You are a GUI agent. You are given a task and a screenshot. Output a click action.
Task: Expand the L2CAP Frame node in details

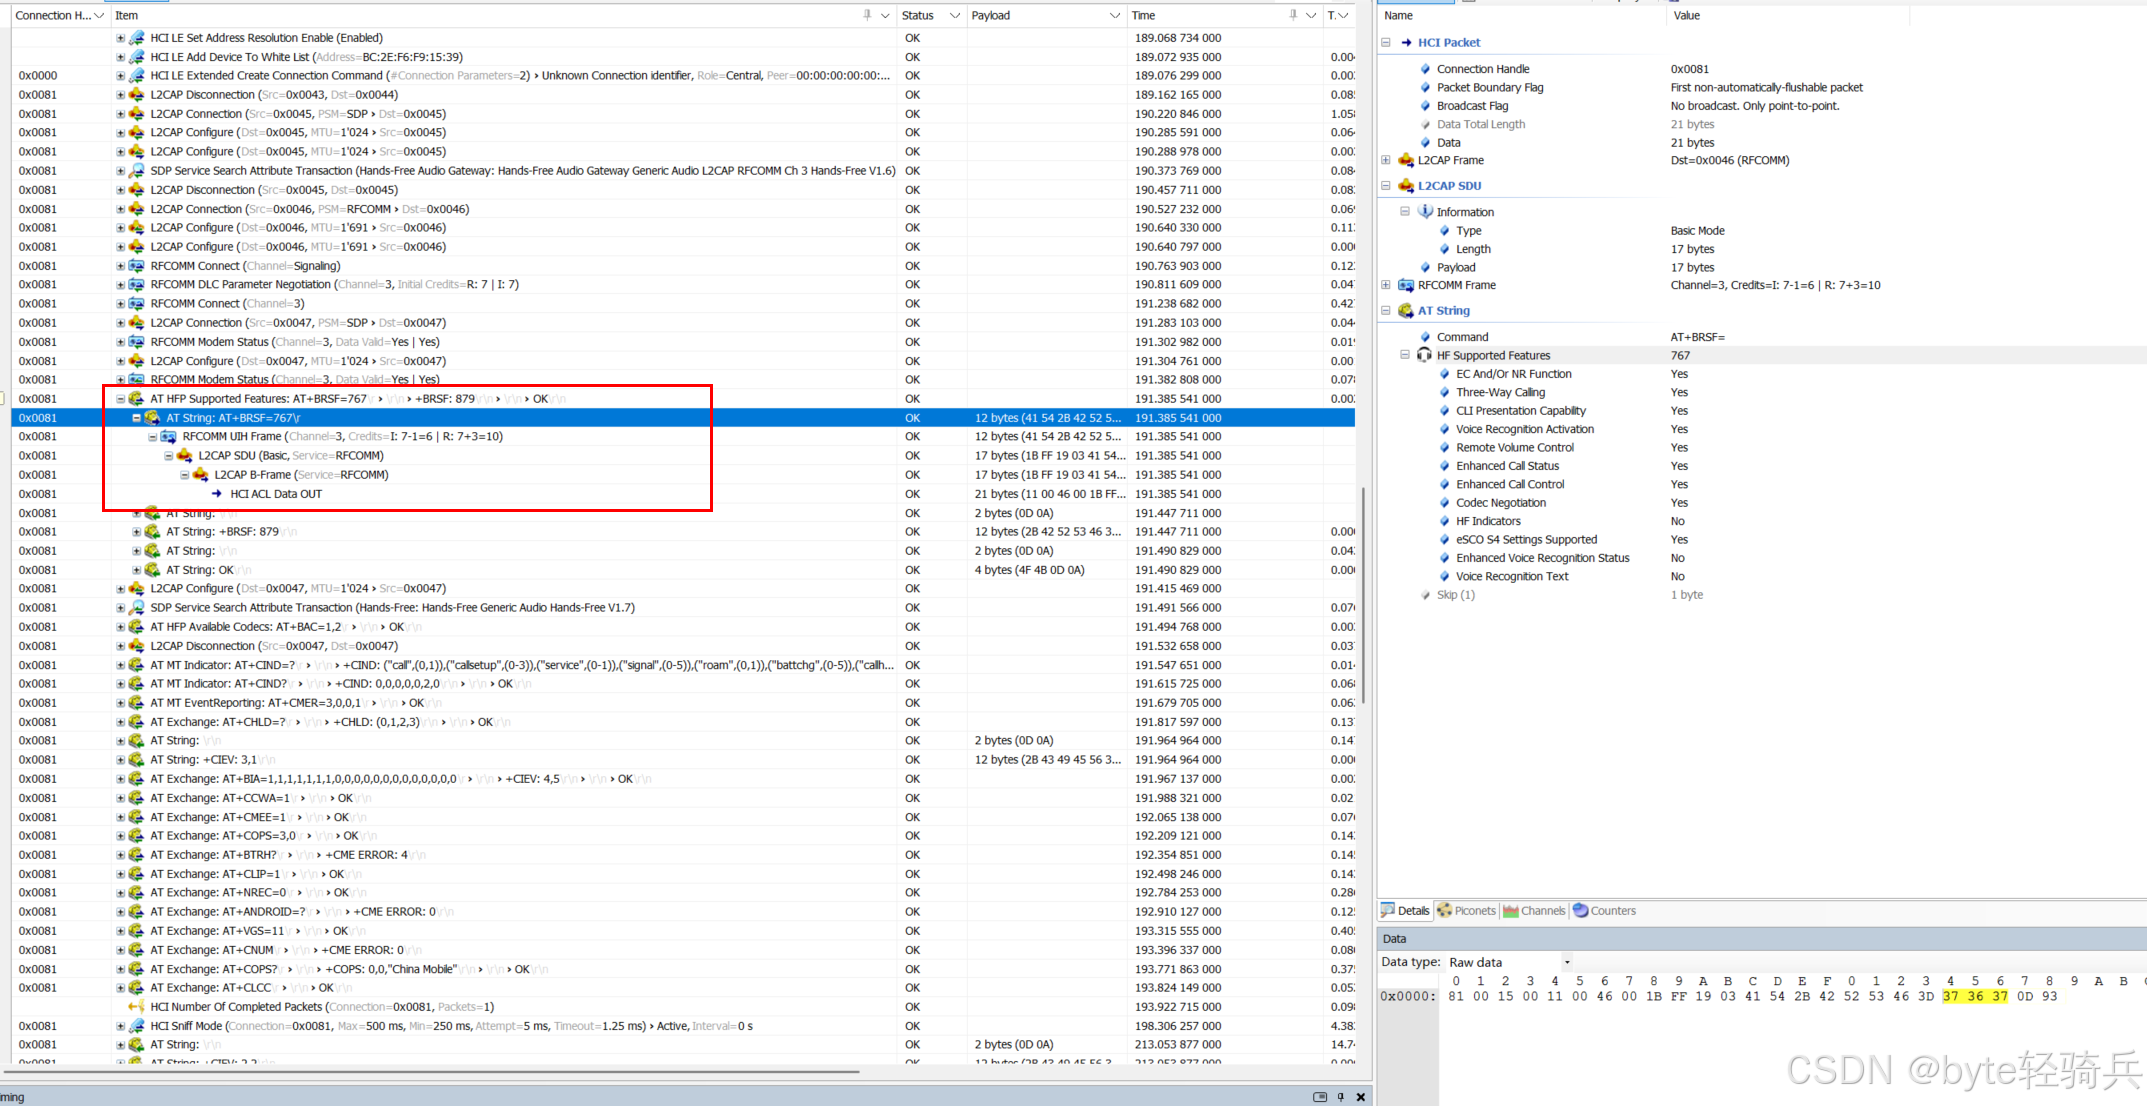click(x=1386, y=160)
